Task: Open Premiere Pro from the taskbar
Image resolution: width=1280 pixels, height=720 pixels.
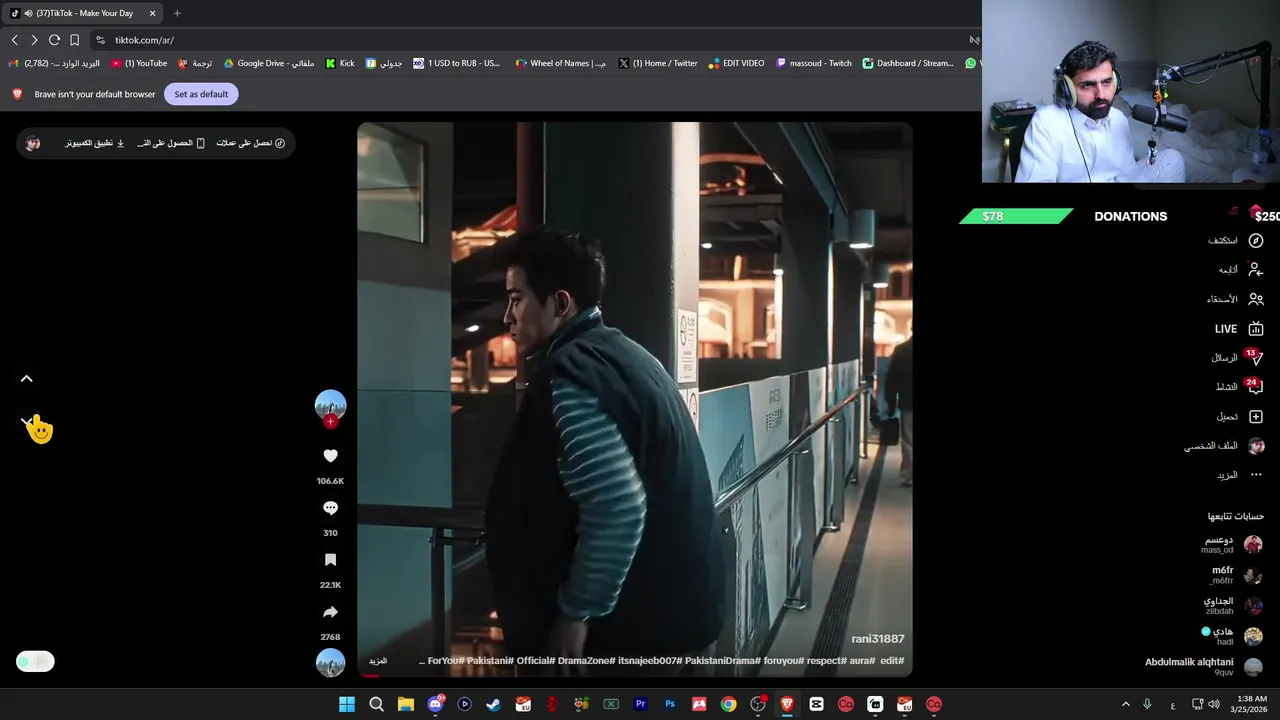Action: click(x=640, y=704)
